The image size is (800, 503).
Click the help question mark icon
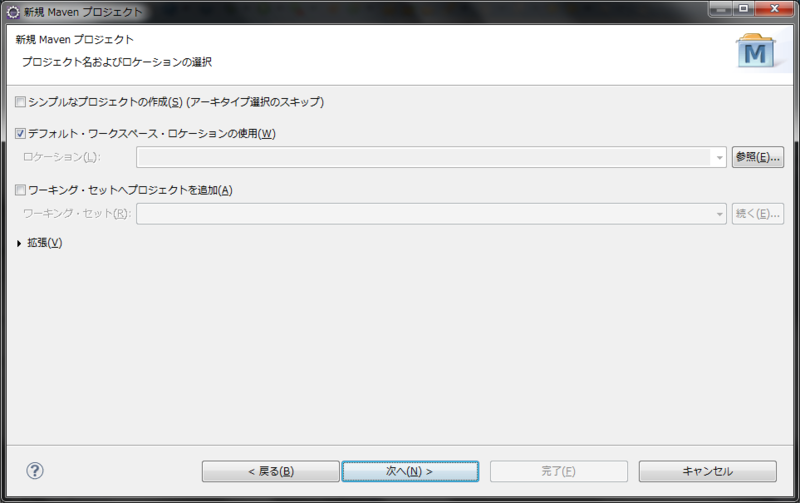(x=35, y=470)
